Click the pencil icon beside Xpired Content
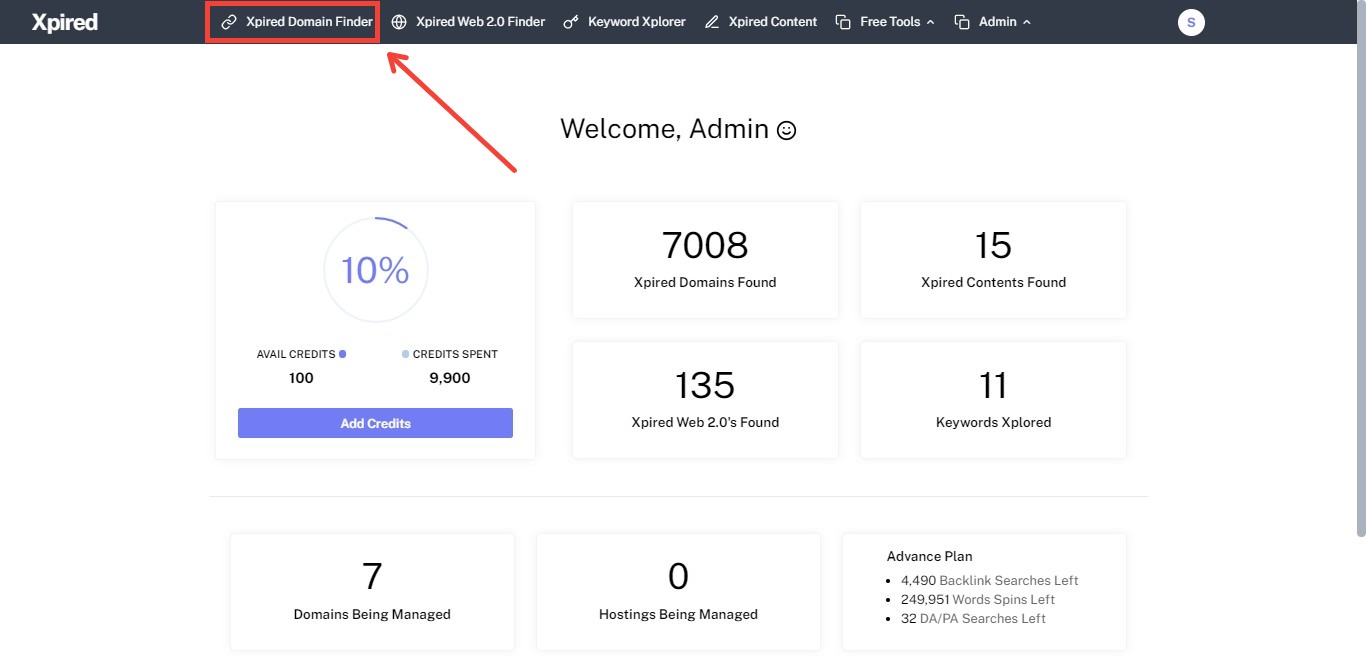Image resolution: width=1366 pixels, height=656 pixels. (712, 22)
